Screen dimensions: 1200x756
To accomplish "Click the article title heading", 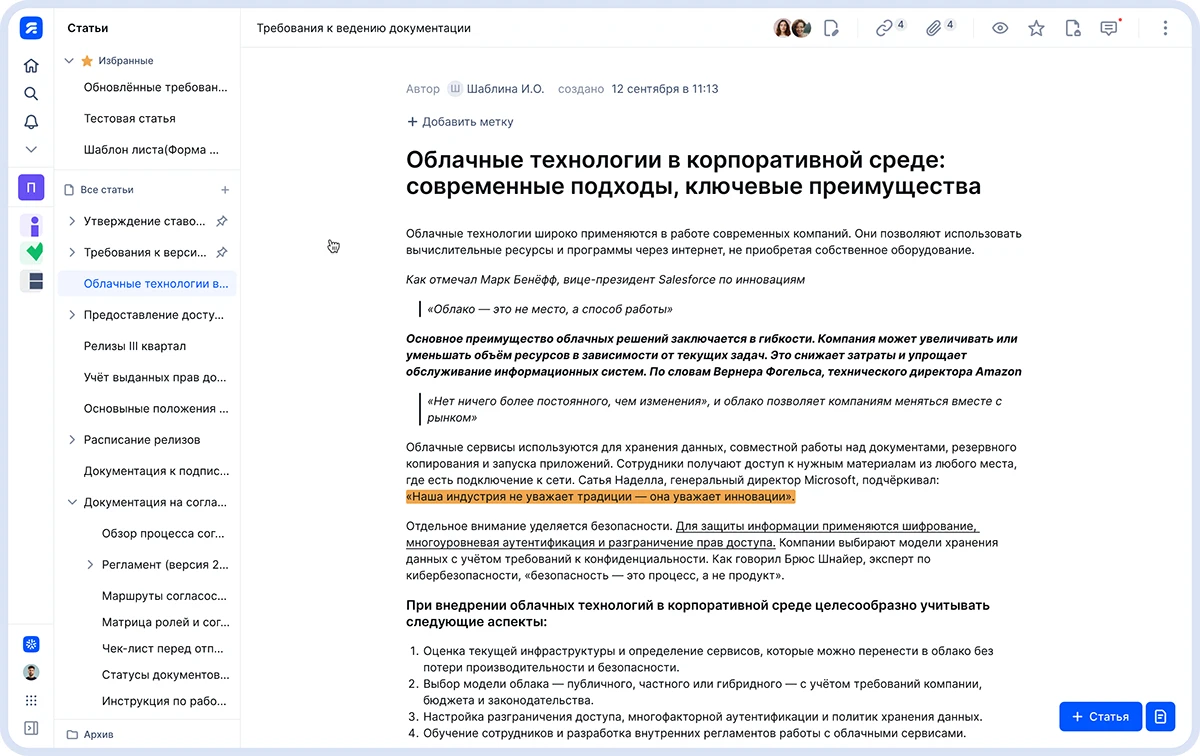I will [693, 173].
